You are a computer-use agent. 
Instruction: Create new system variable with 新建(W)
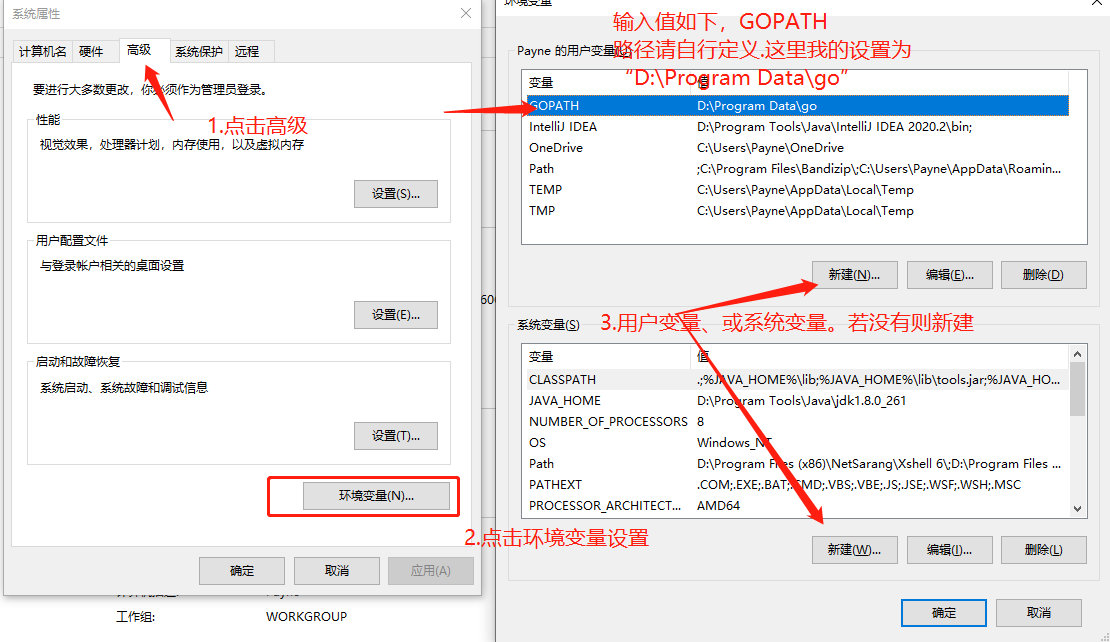pyautogui.click(x=855, y=549)
